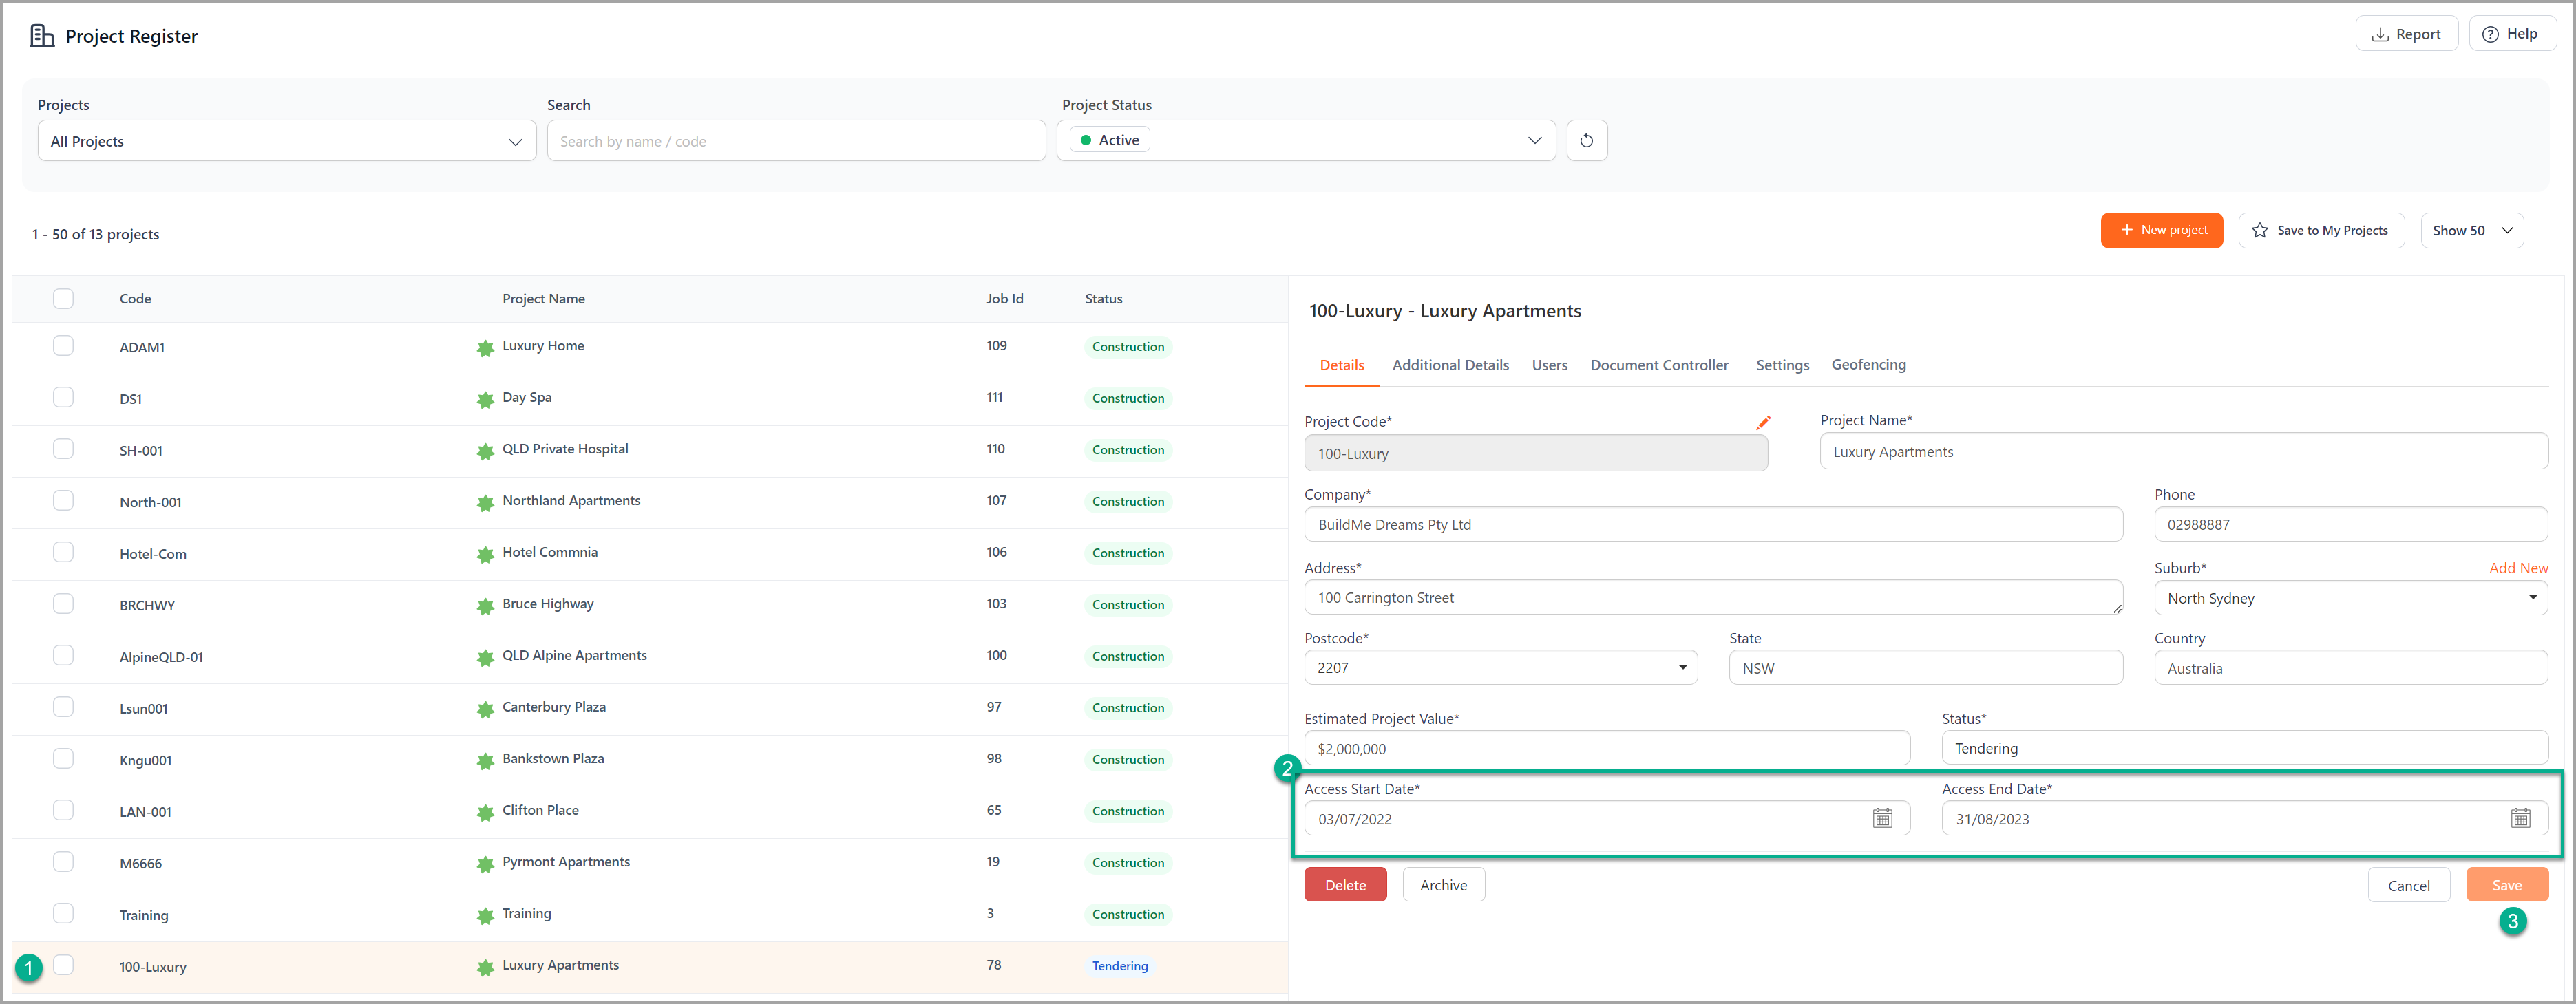Click green star icon beside Canterbury Plaza
Image resolution: width=2576 pixels, height=1004 pixels.
485,709
